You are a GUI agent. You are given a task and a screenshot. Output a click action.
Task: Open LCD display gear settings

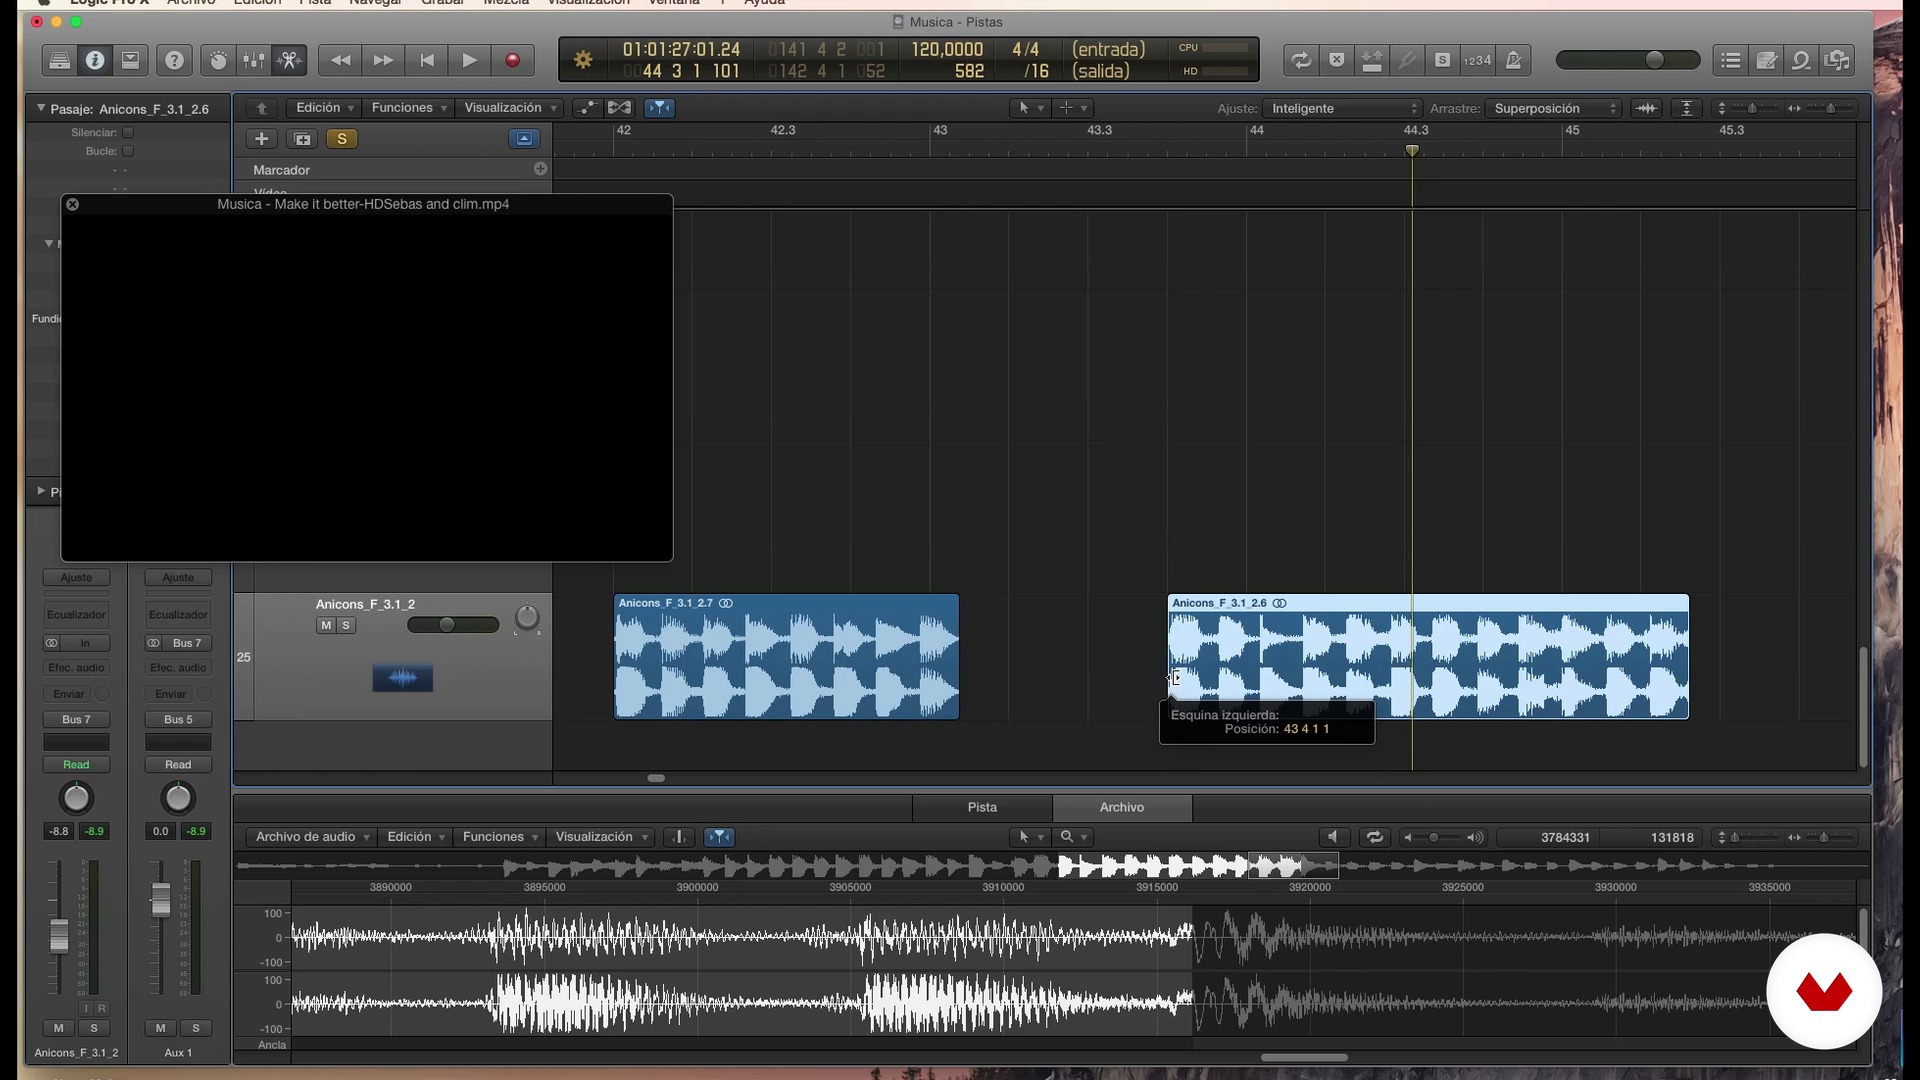[x=583, y=61]
